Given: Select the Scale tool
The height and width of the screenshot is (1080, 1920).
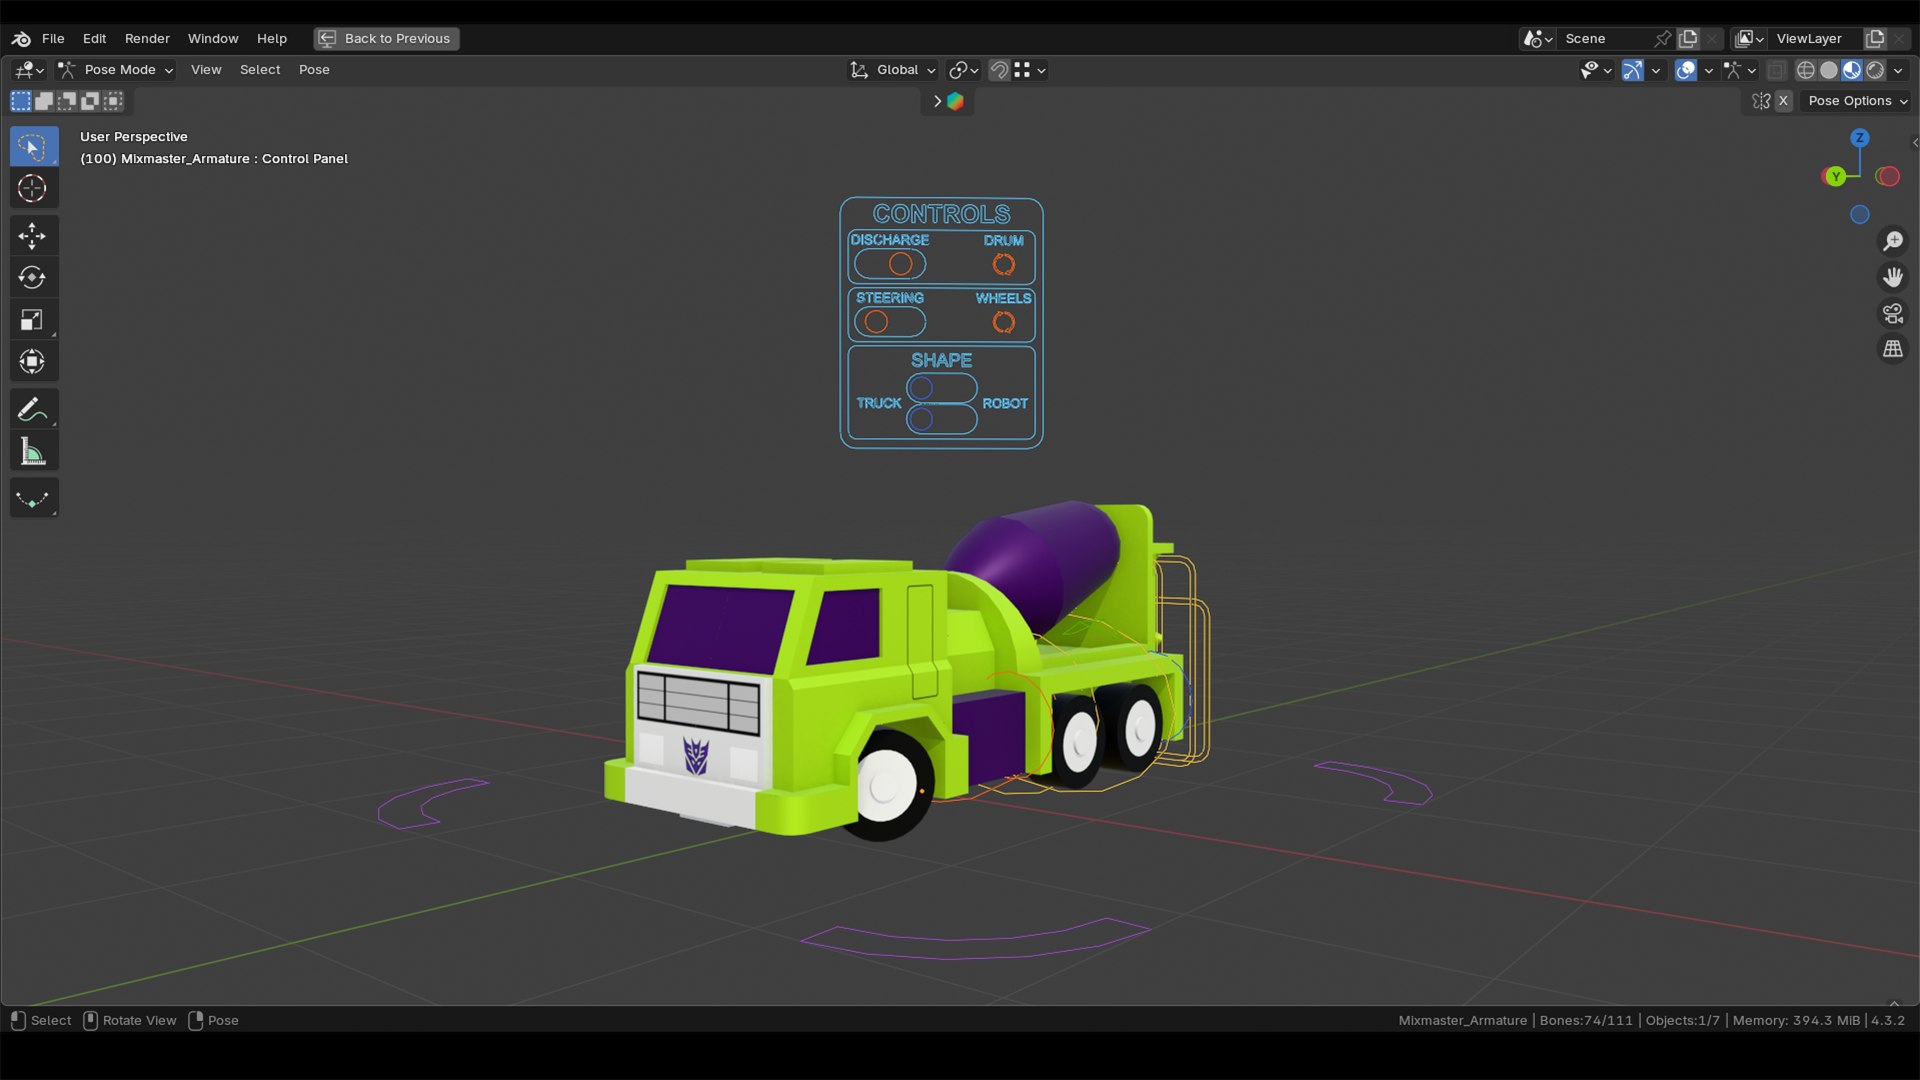Looking at the screenshot, I should coord(34,319).
